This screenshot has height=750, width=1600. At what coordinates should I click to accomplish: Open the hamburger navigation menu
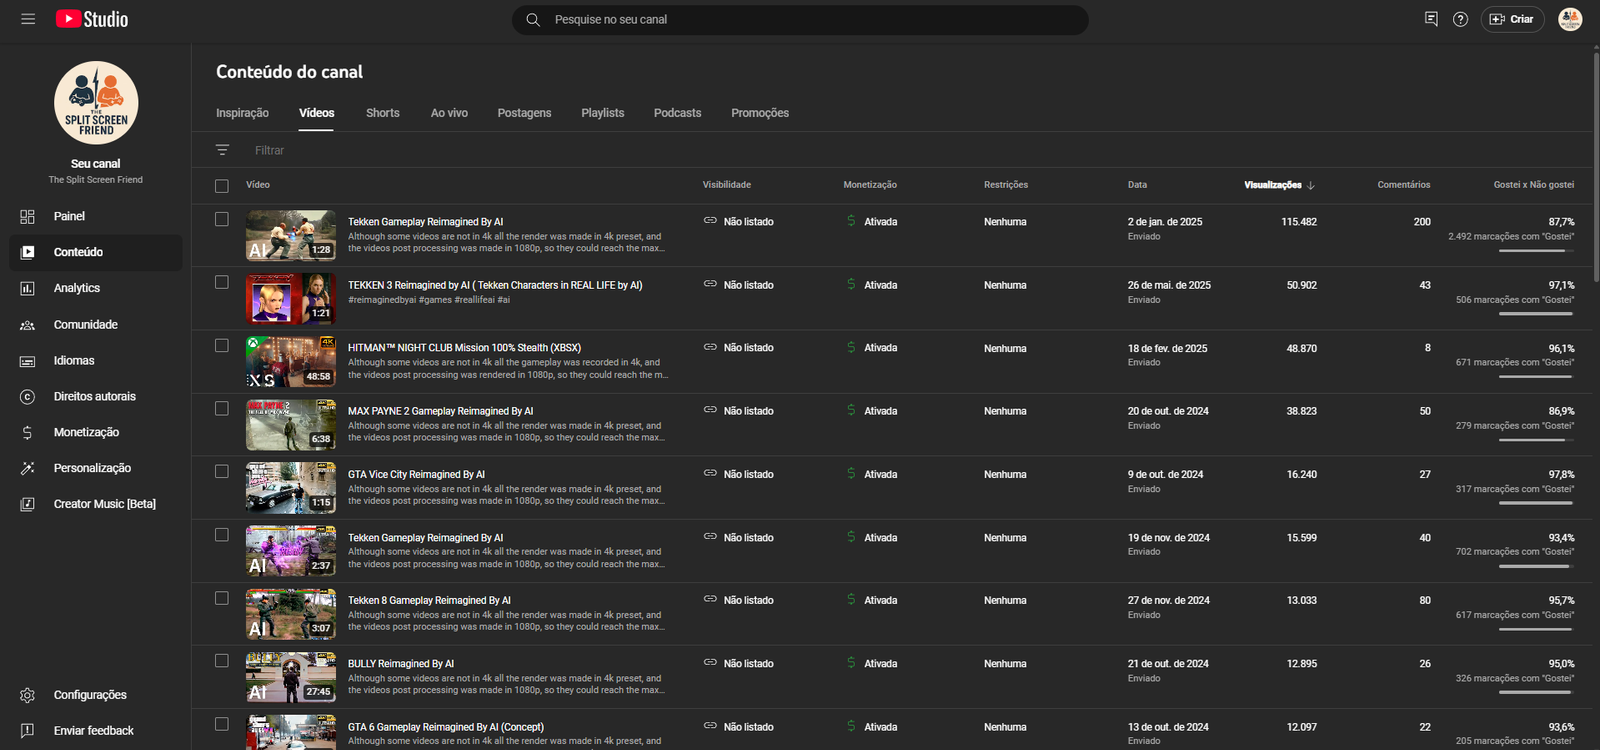28,19
